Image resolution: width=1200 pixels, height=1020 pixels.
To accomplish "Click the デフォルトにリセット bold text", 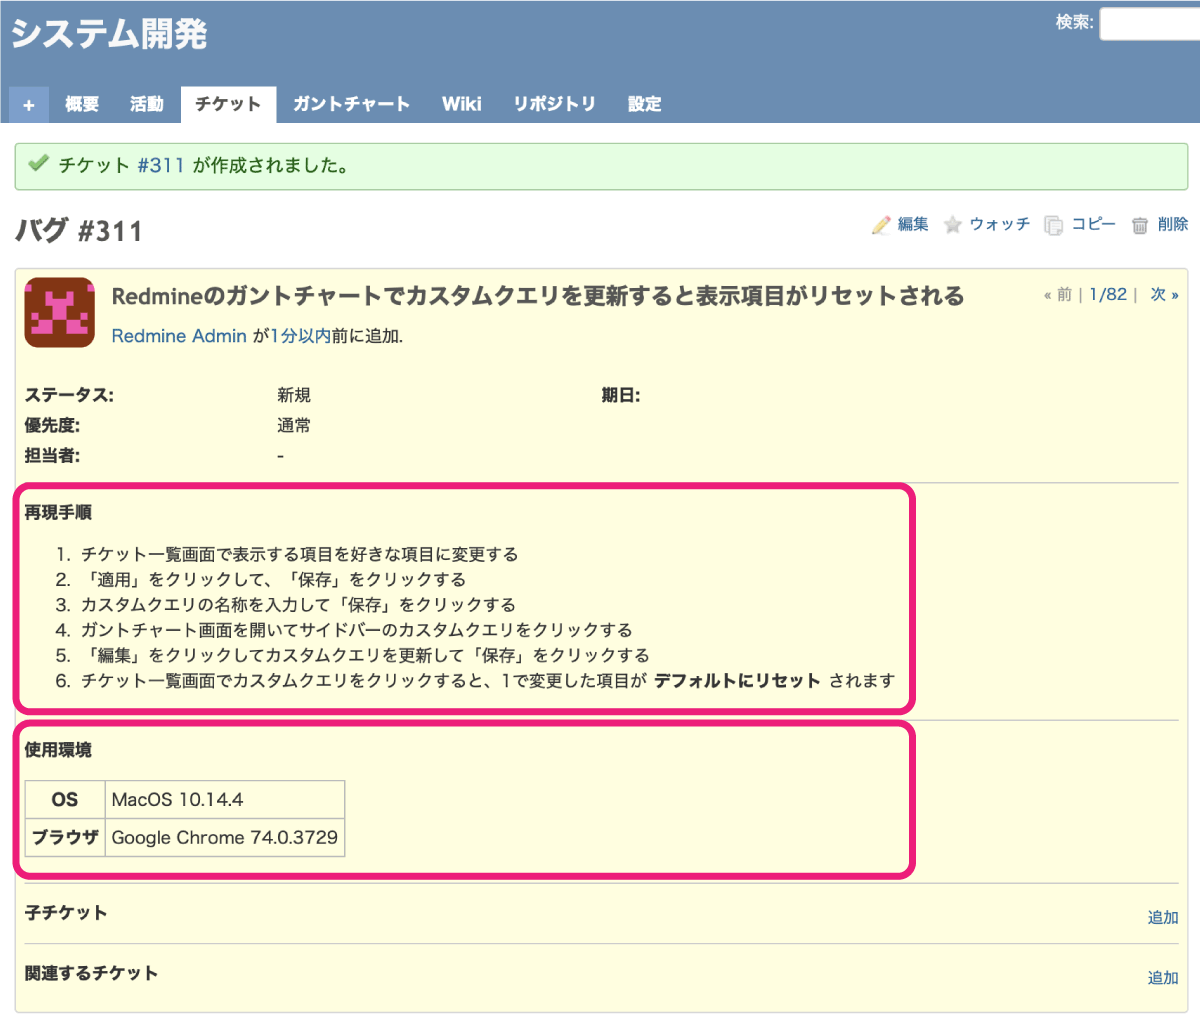I will (738, 681).
